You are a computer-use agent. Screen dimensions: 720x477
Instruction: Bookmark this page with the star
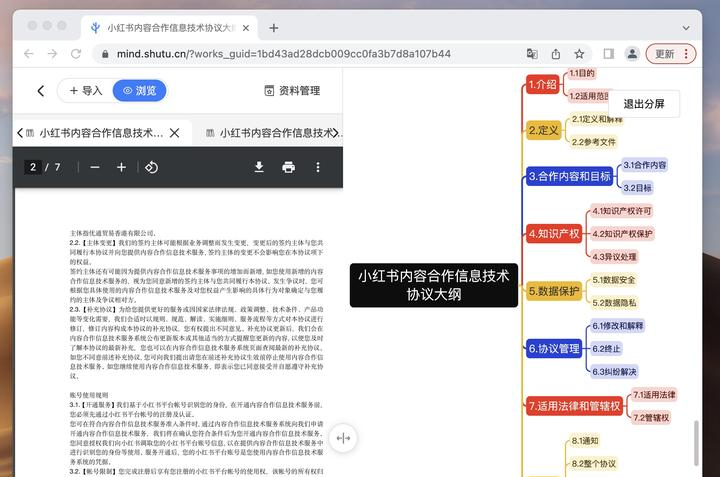(x=579, y=54)
